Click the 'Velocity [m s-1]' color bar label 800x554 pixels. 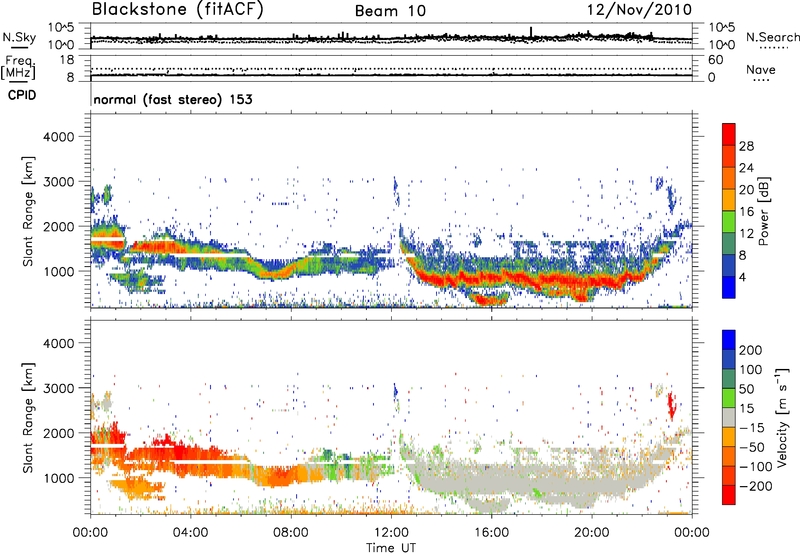tap(782, 417)
